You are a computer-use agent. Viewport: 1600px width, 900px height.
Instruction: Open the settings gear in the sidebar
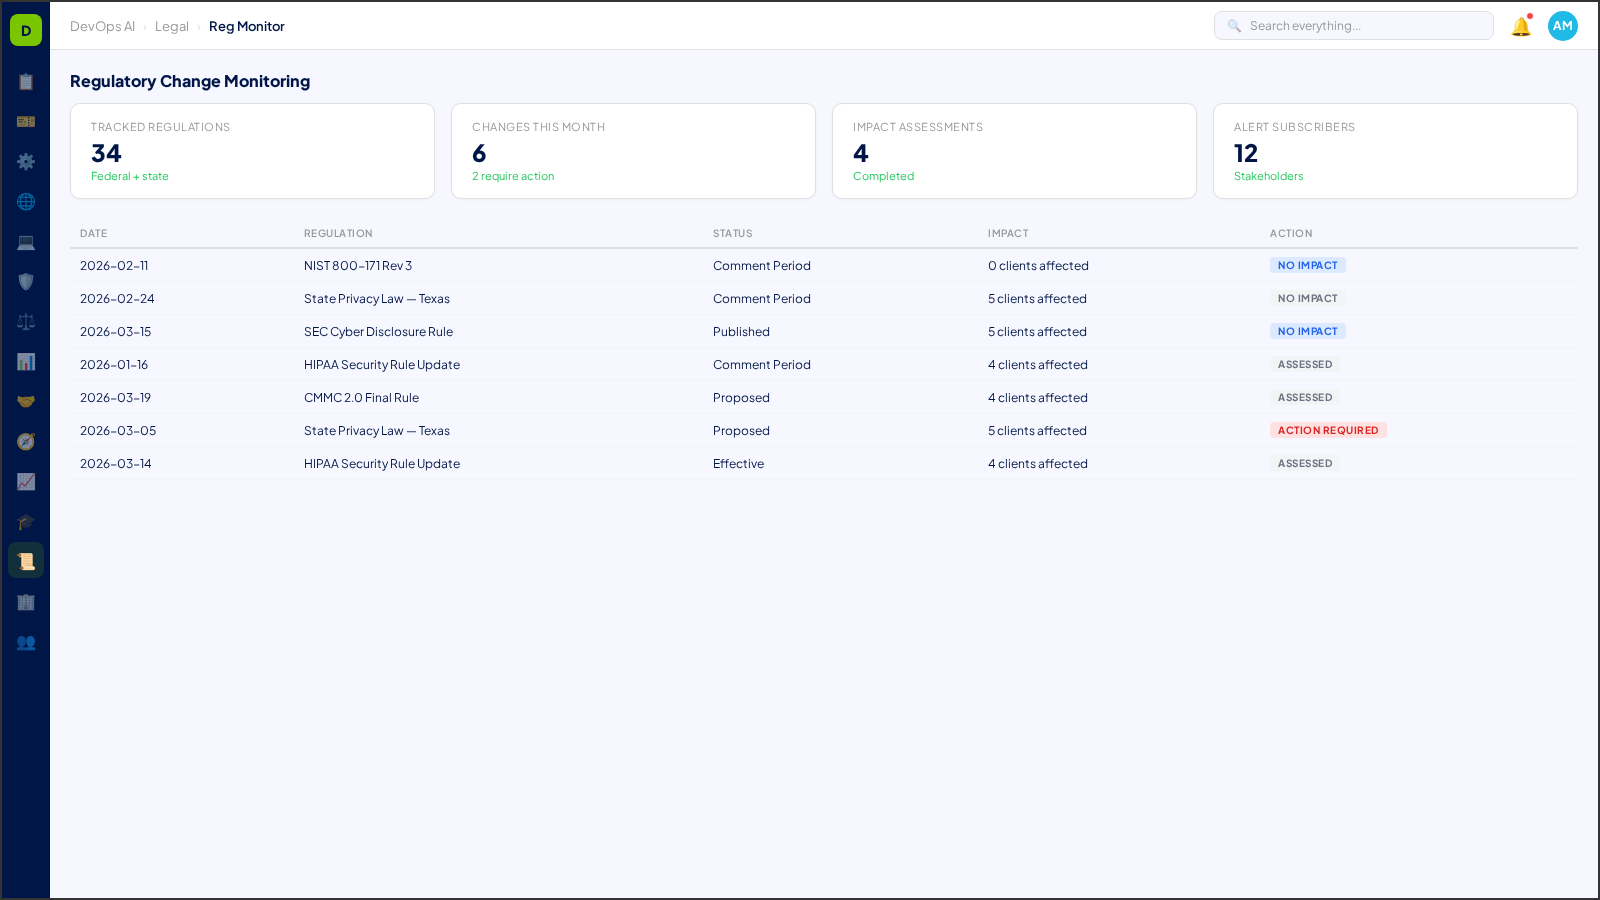pos(26,161)
